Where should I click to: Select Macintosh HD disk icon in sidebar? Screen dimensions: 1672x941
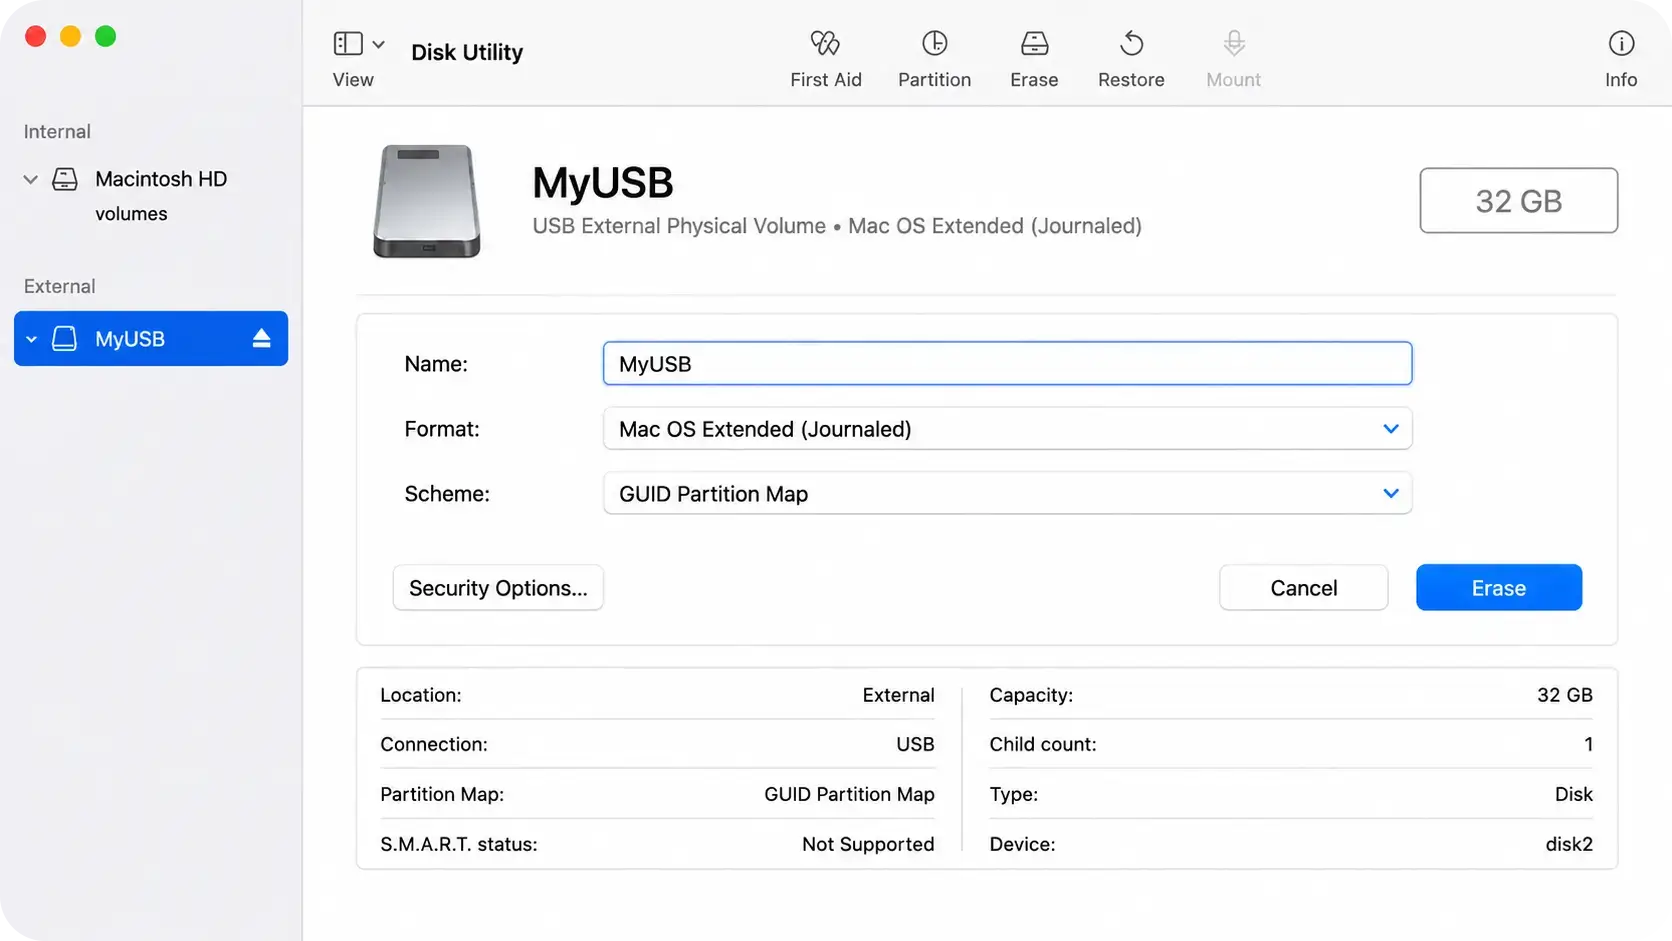pyautogui.click(x=65, y=179)
